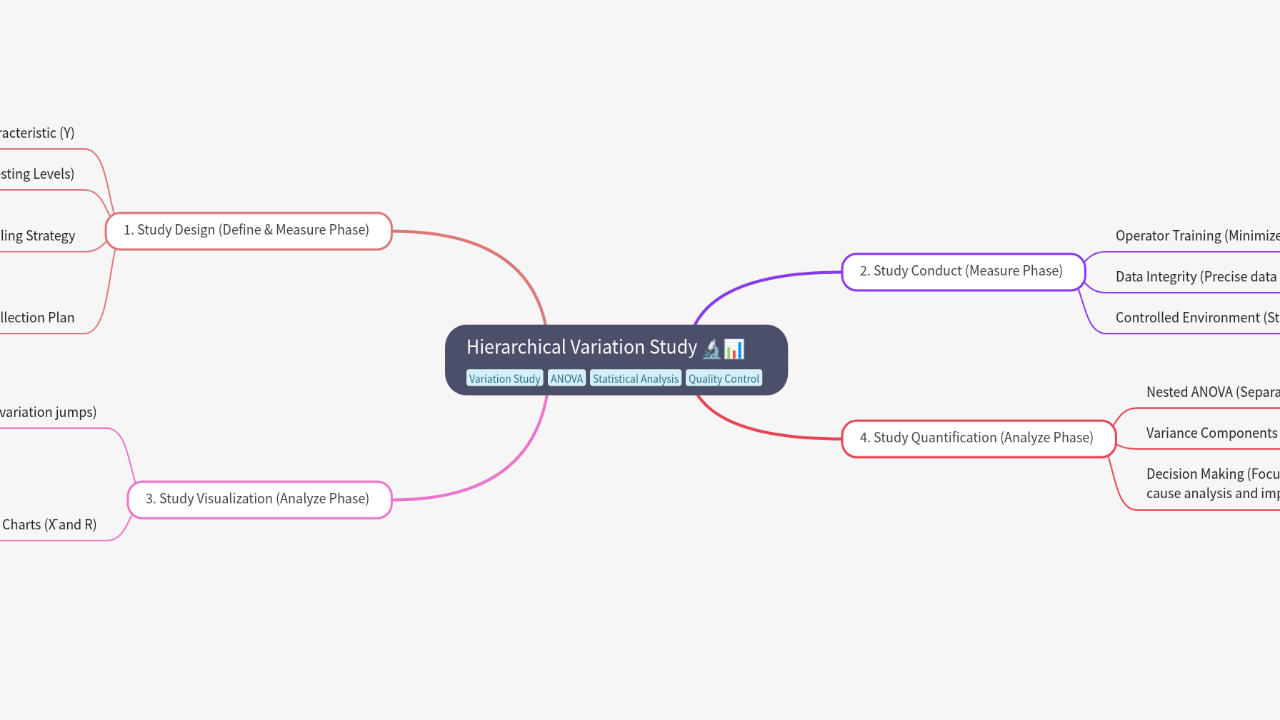
Task: Click the text ending in 'llection Plan'
Action: pyautogui.click(x=37, y=318)
